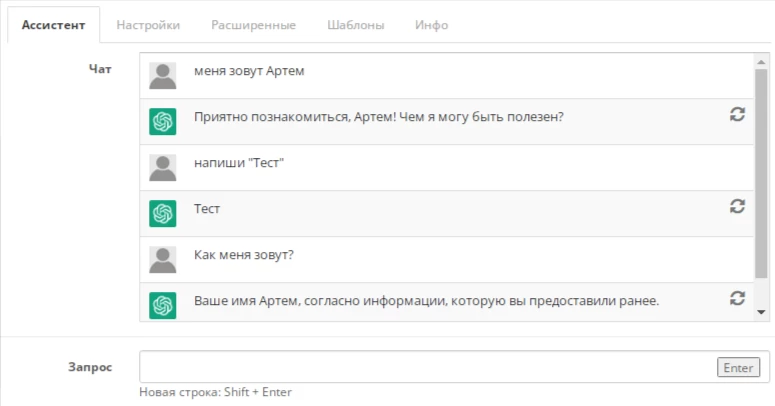Submit the request with Enter button
Viewport: 775px width, 406px height.
click(738, 367)
